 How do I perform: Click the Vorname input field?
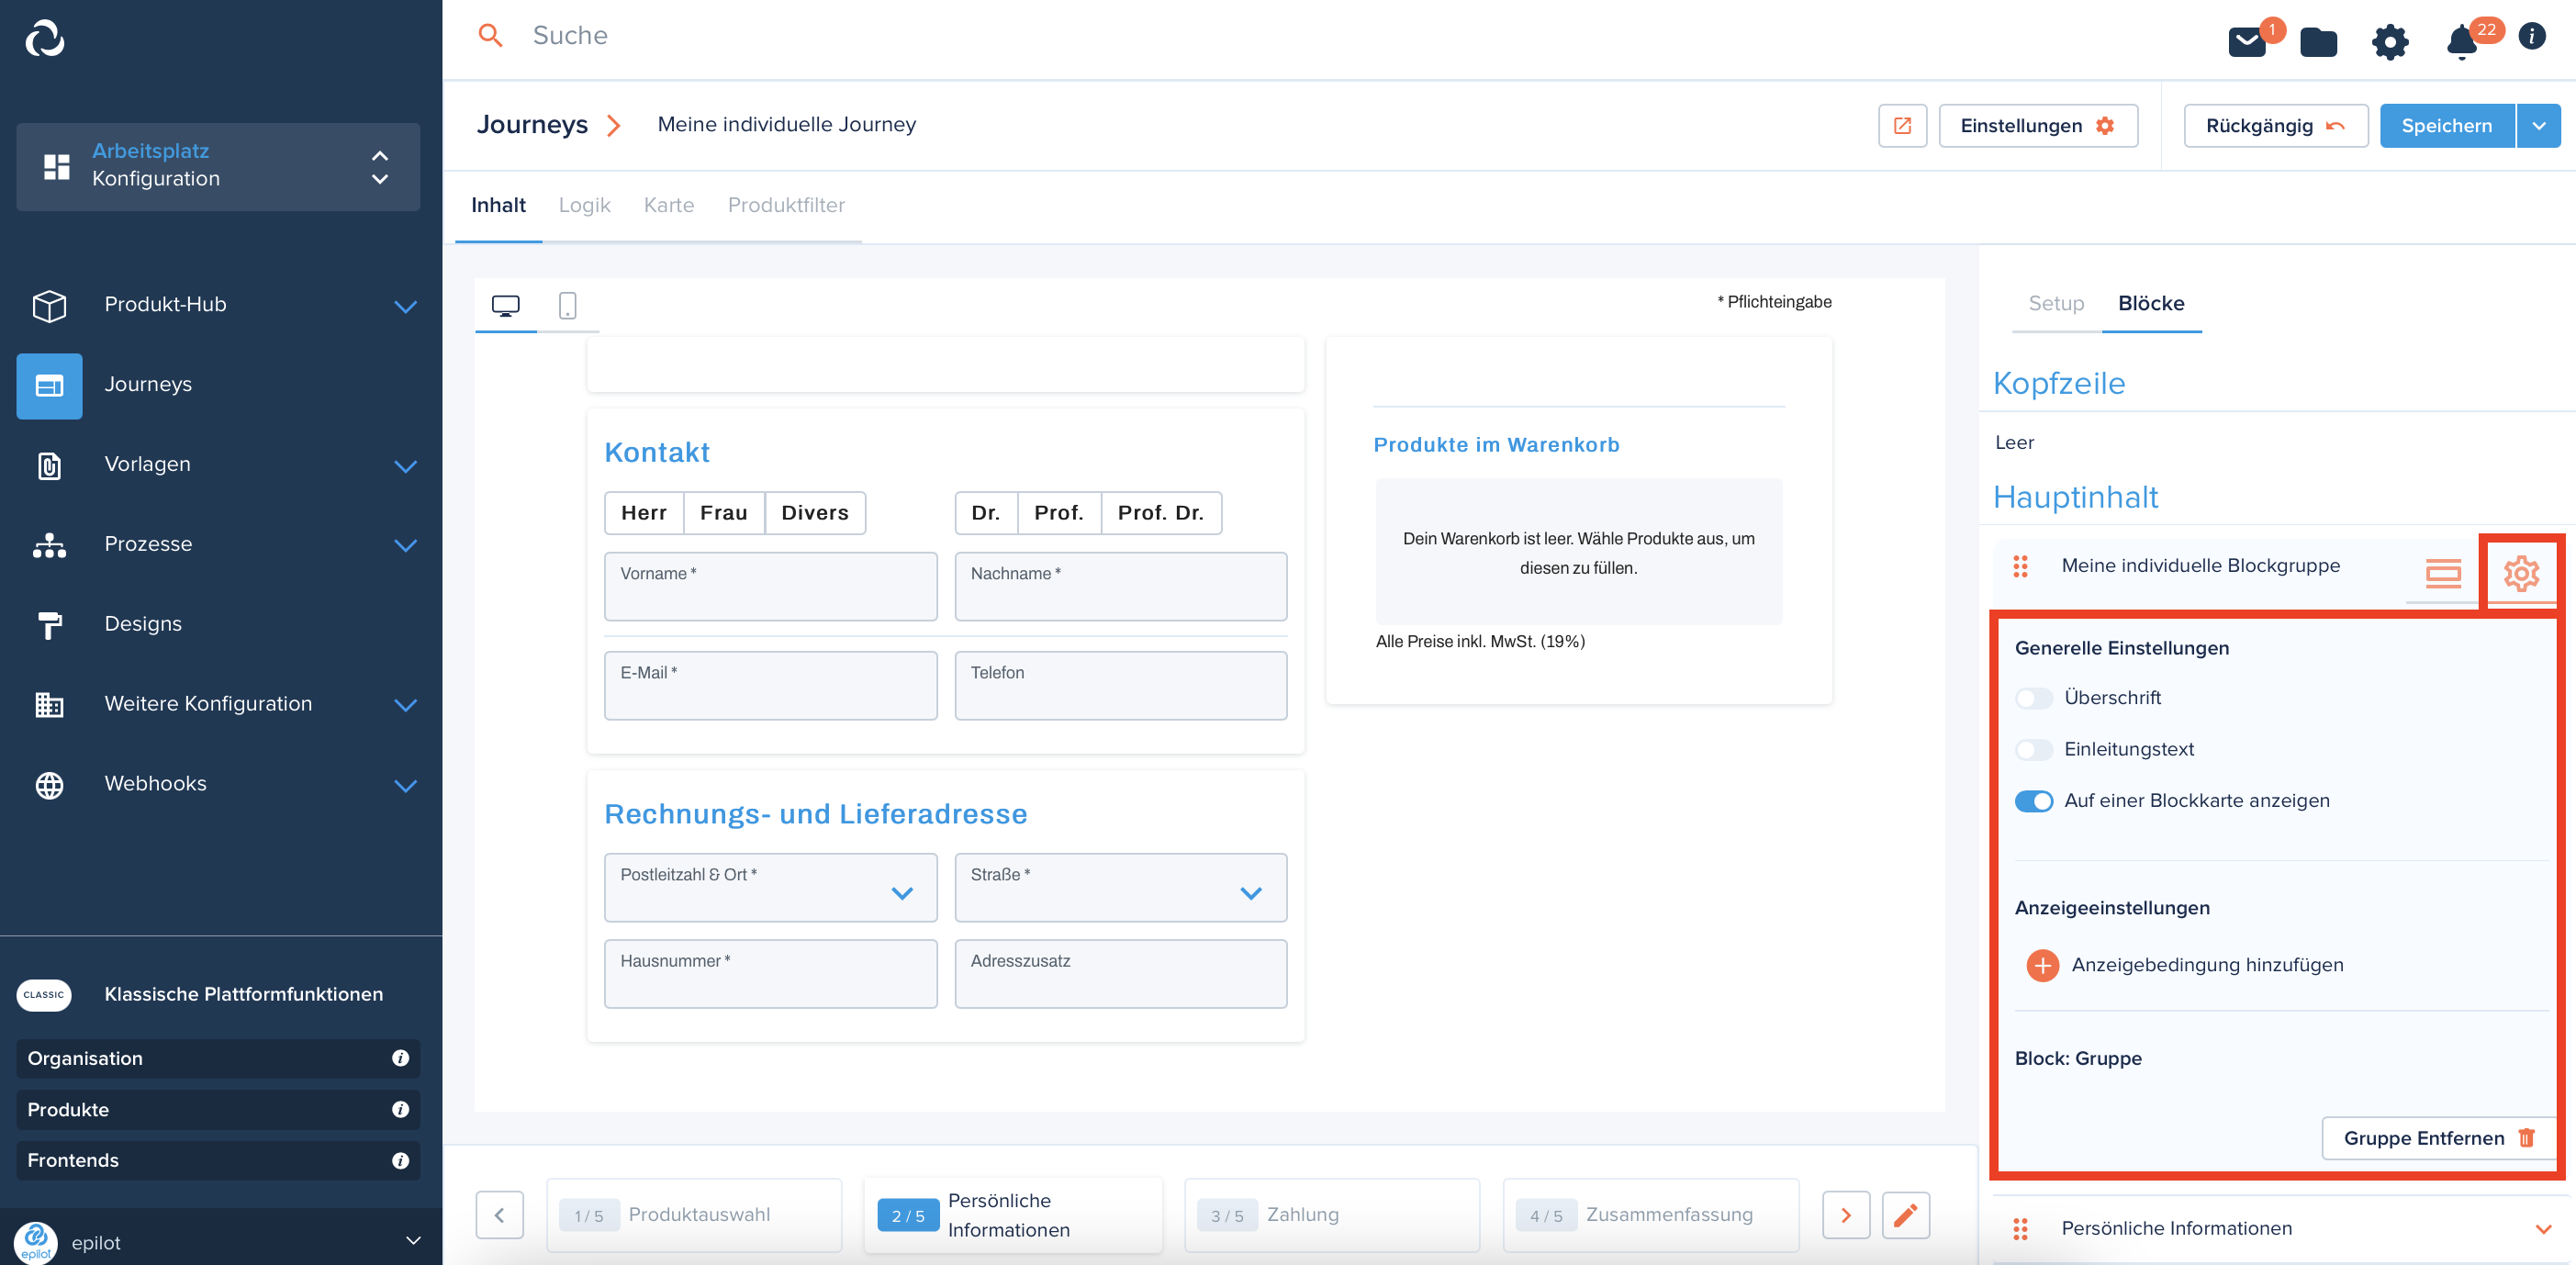click(x=770, y=586)
